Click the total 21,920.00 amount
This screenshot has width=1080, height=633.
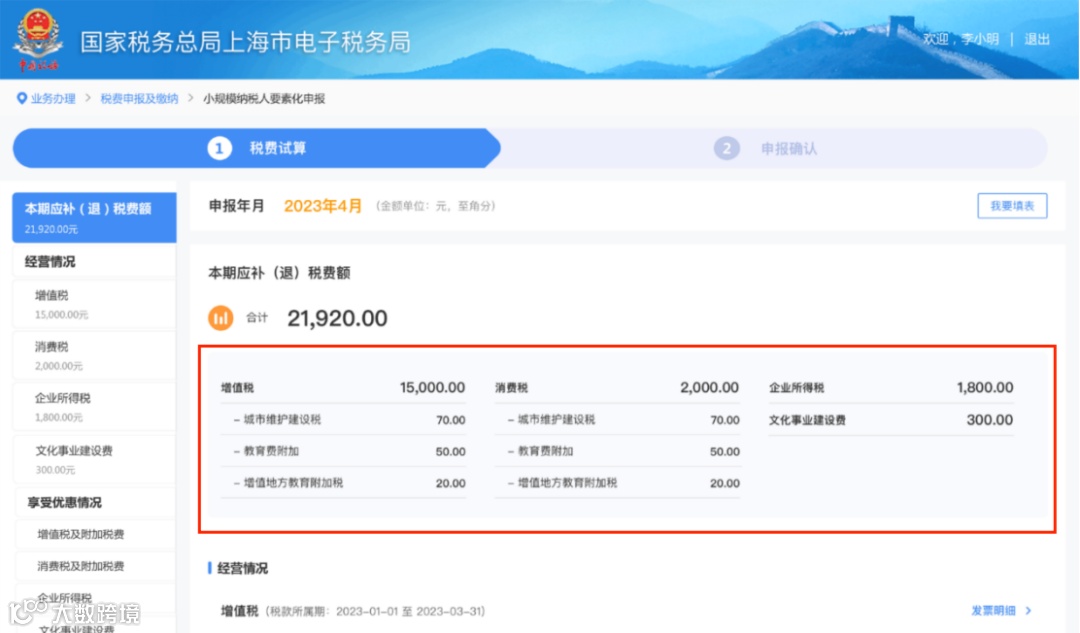[x=337, y=318]
